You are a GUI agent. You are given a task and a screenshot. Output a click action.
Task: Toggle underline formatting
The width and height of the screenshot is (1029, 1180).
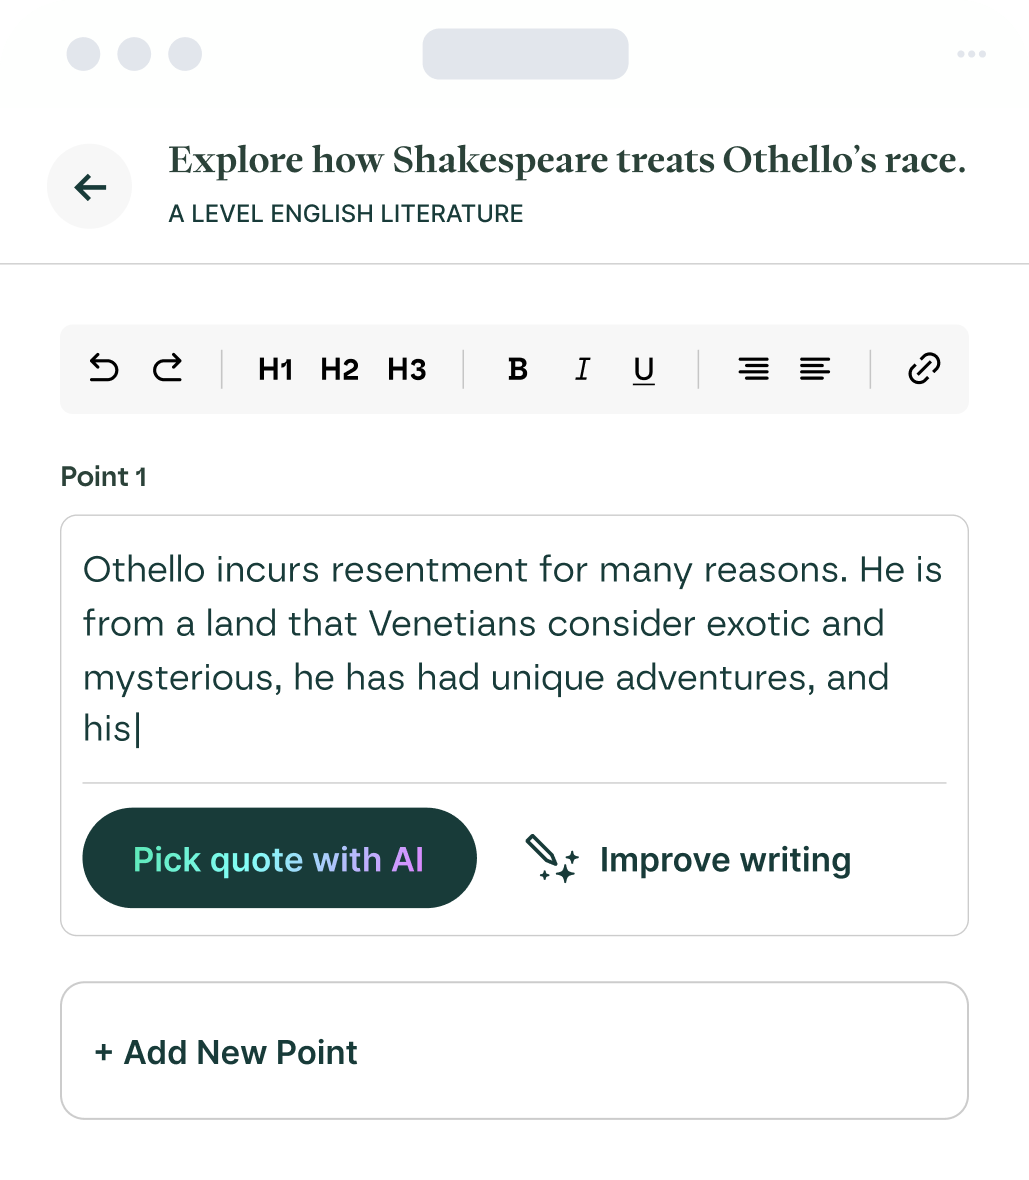(x=644, y=370)
